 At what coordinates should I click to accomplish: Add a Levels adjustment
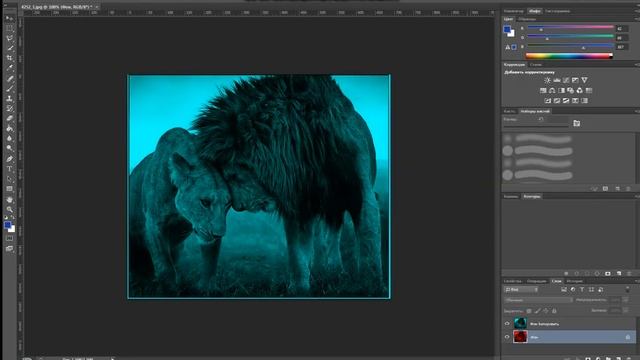(x=557, y=80)
